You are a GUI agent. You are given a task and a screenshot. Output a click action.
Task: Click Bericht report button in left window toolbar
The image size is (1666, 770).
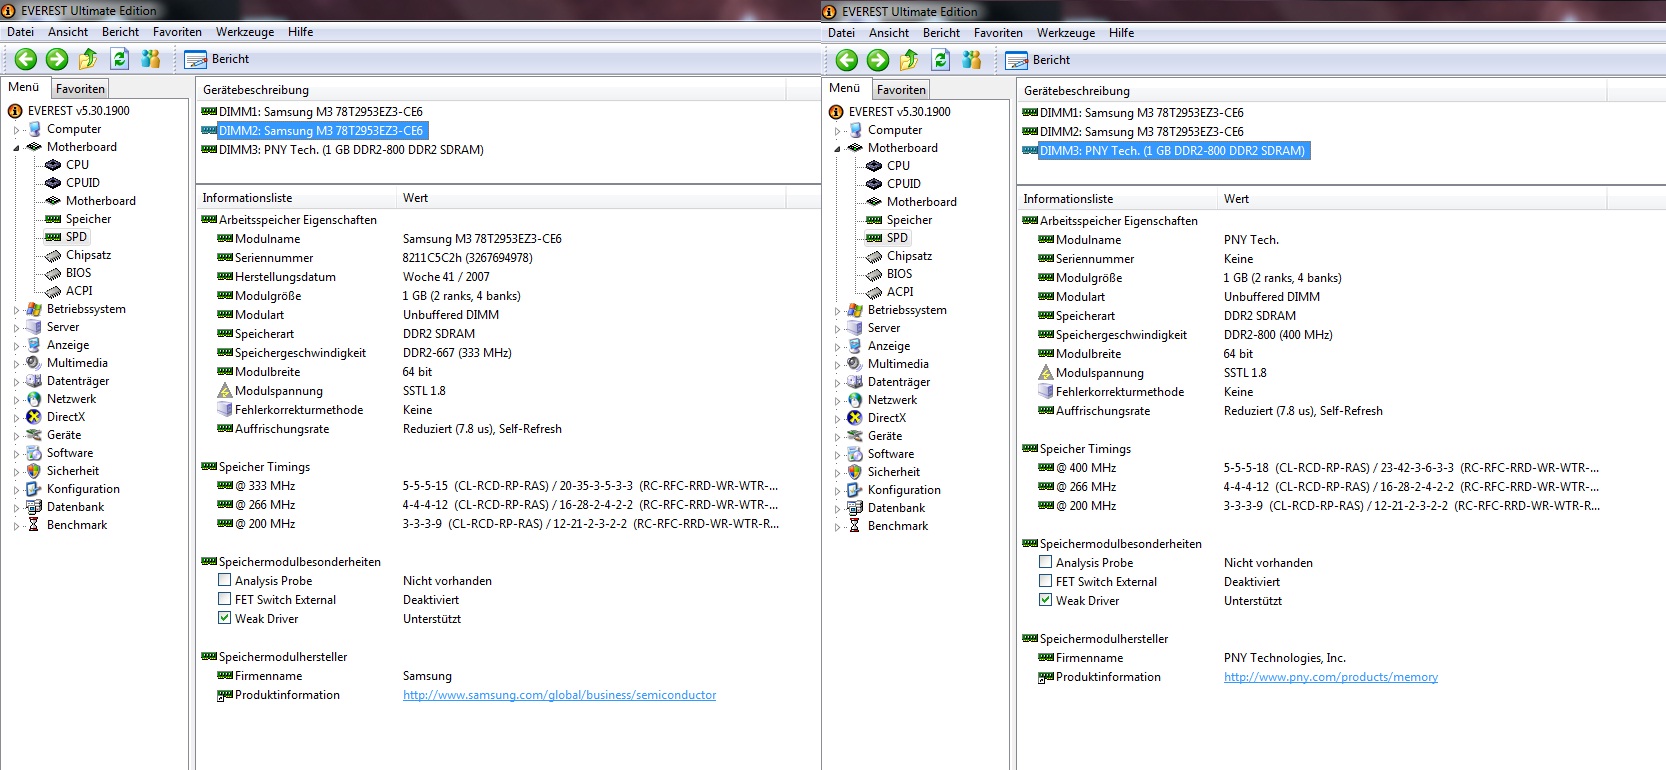217,59
